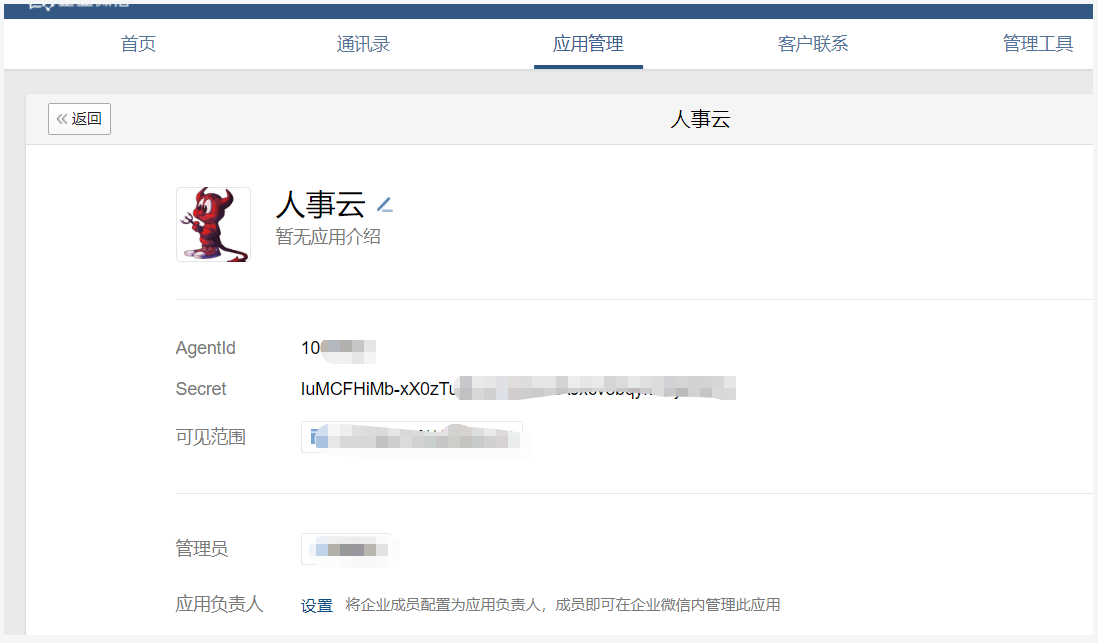Open the 首页 tab

point(138,44)
